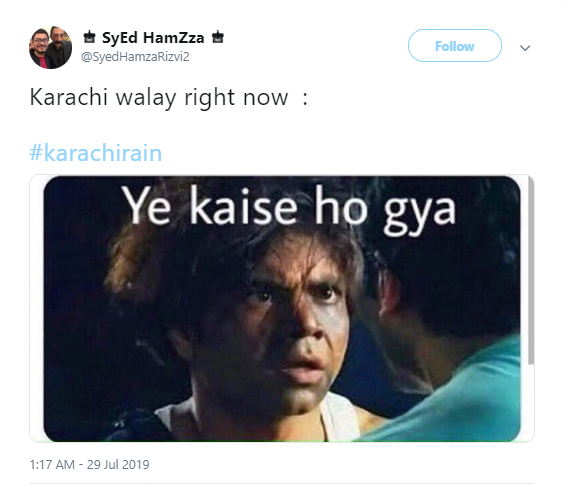View the attached meme image
The height and width of the screenshot is (486, 568).
[282, 309]
